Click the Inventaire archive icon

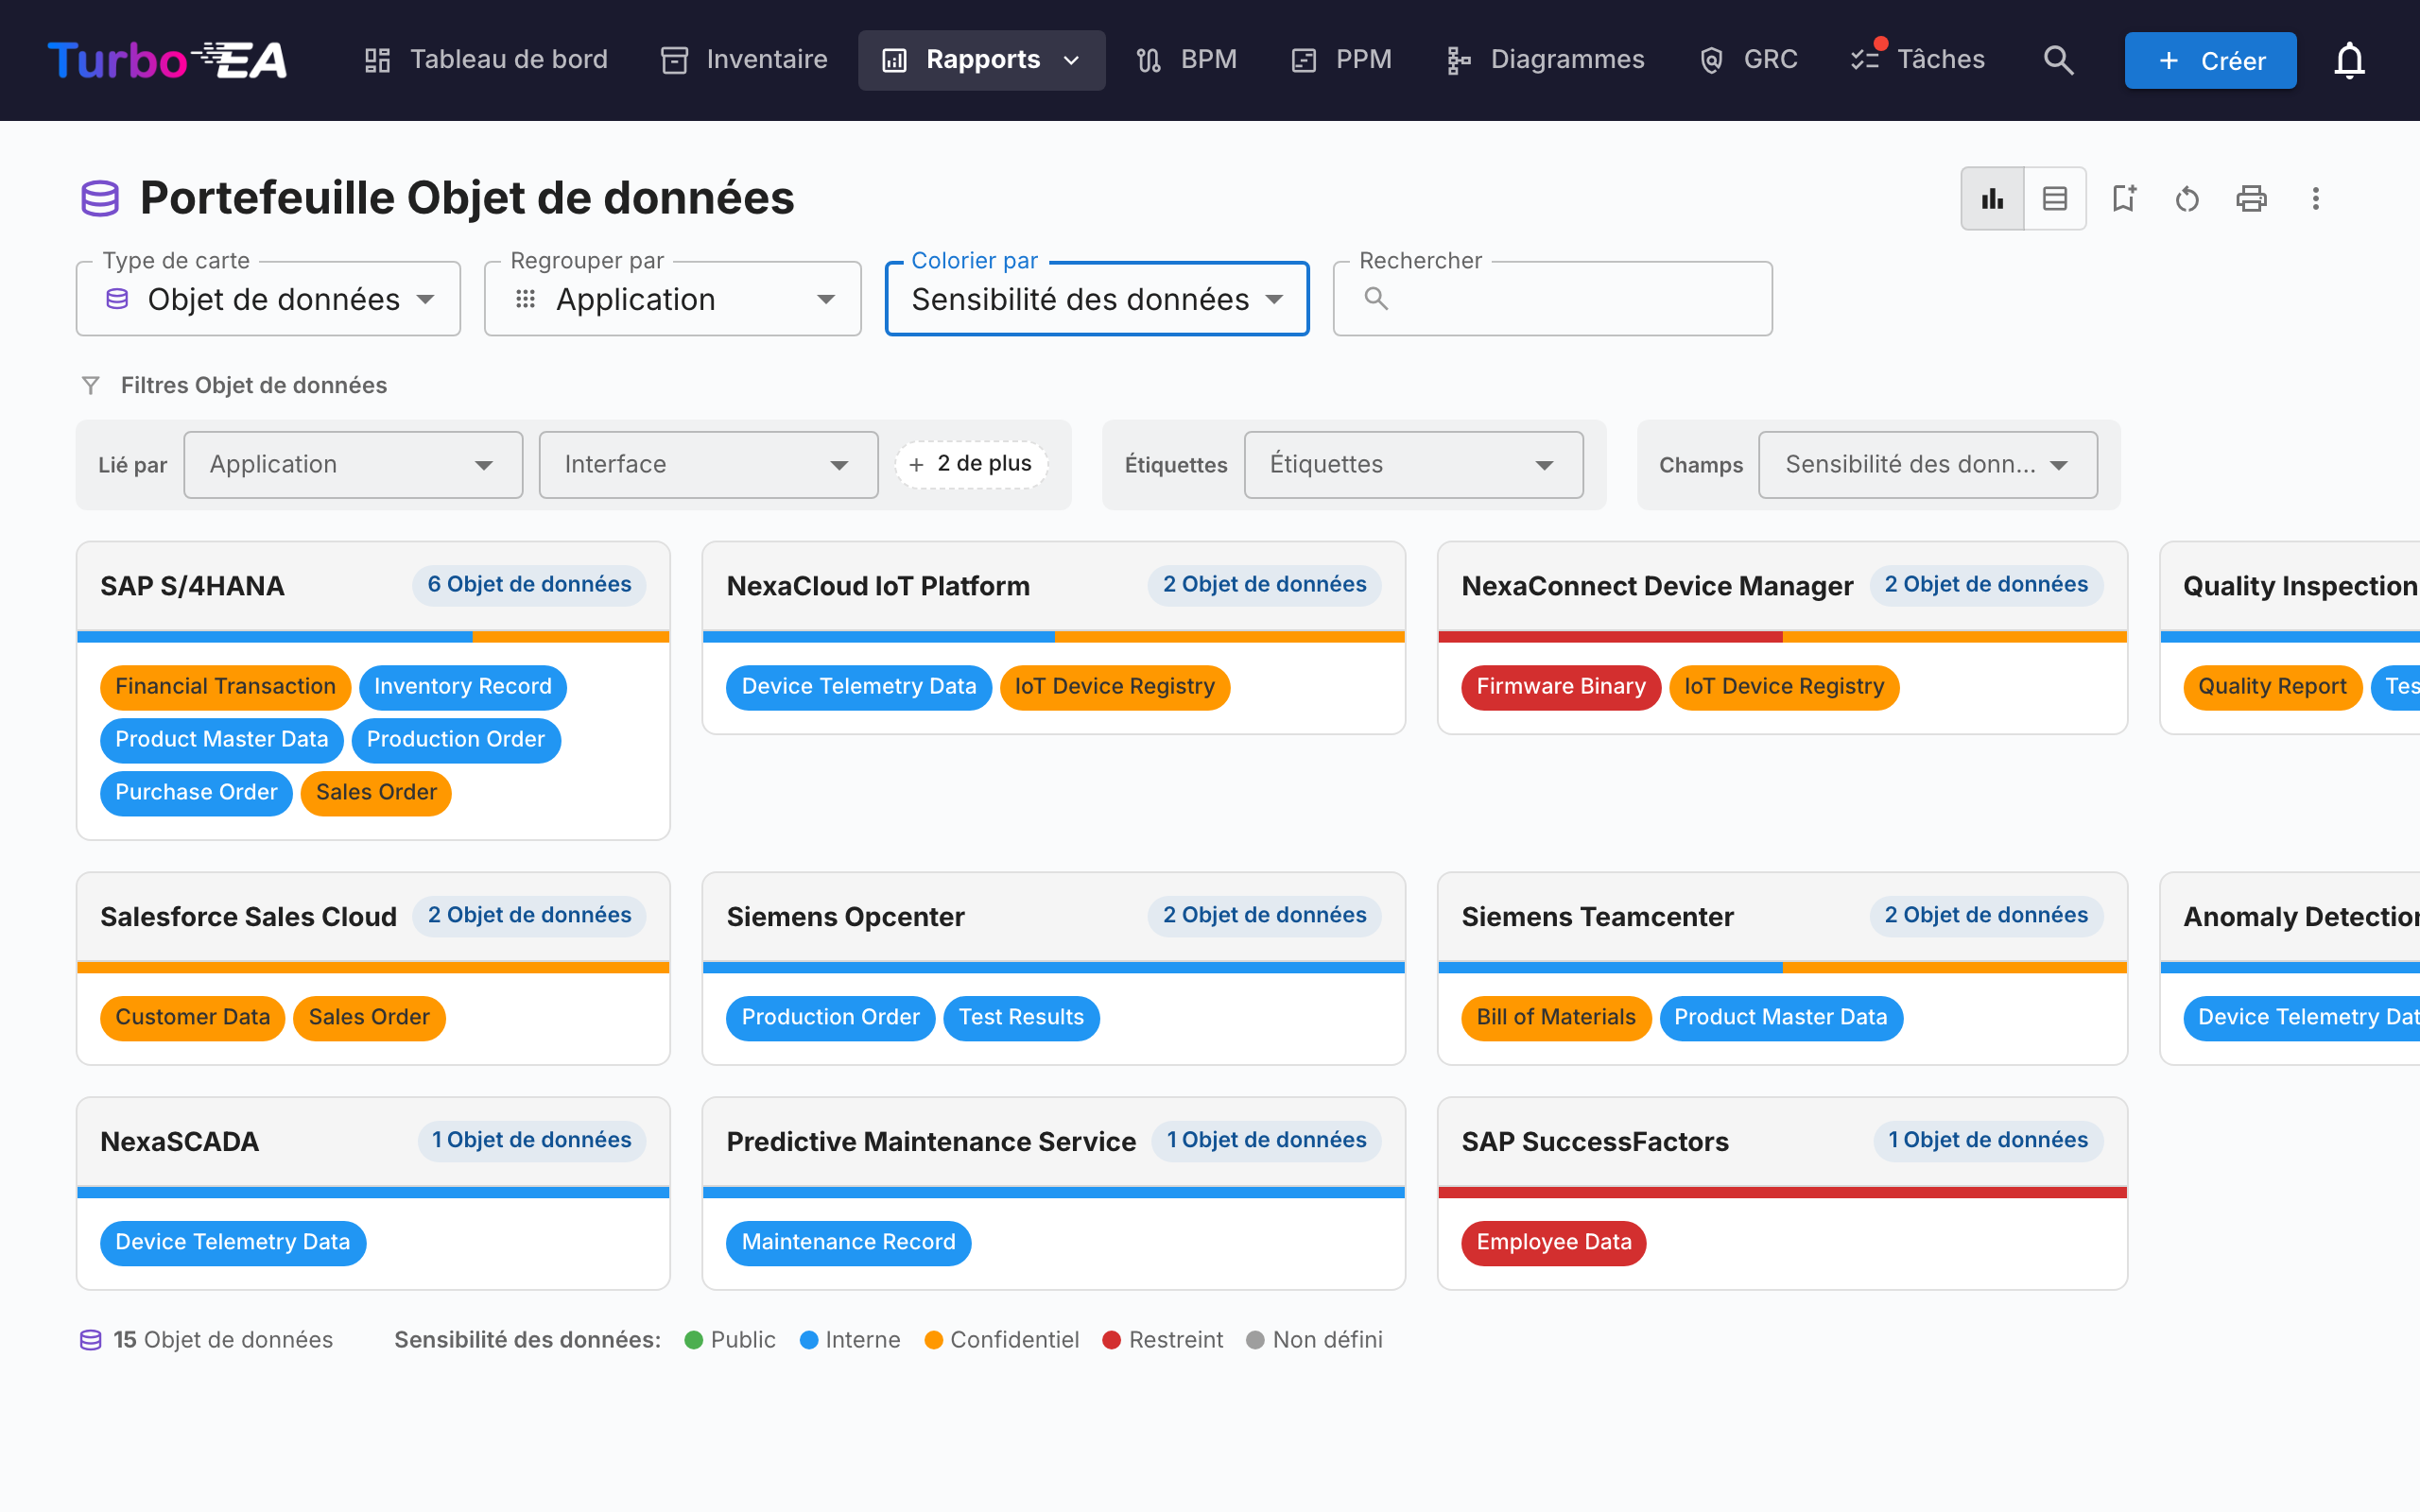pos(675,60)
